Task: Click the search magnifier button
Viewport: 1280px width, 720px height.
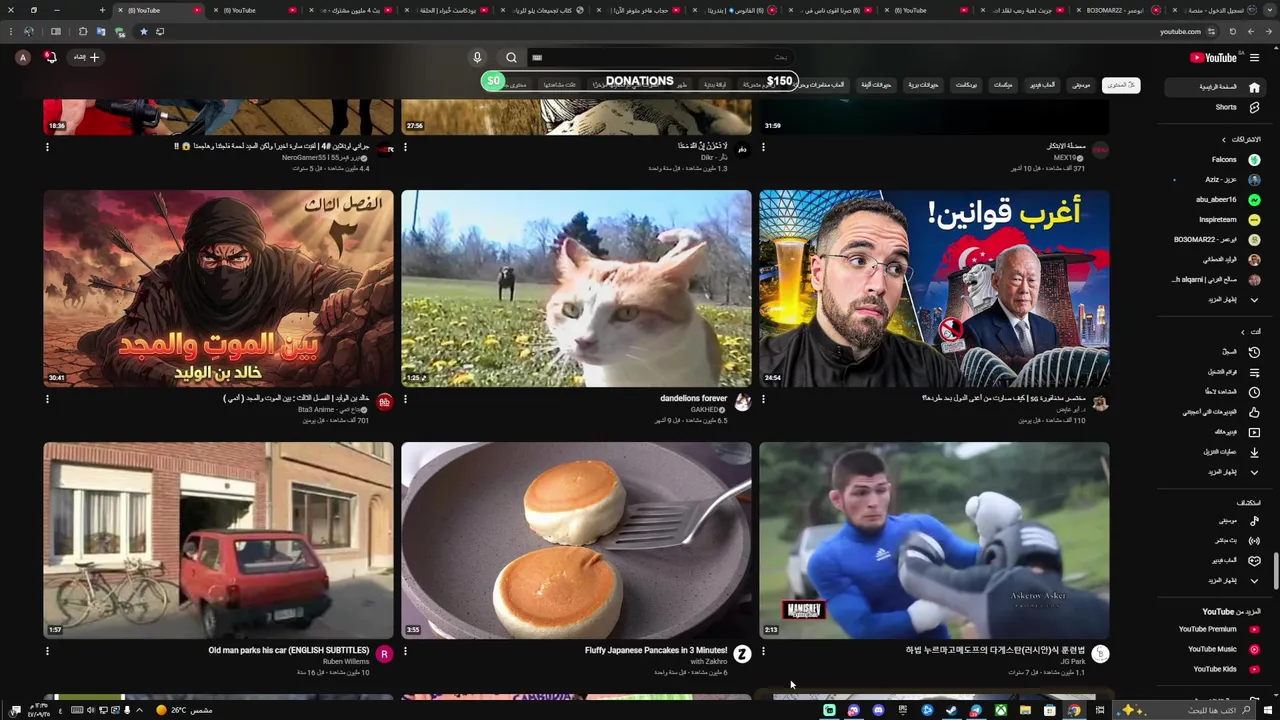Action: click(511, 57)
